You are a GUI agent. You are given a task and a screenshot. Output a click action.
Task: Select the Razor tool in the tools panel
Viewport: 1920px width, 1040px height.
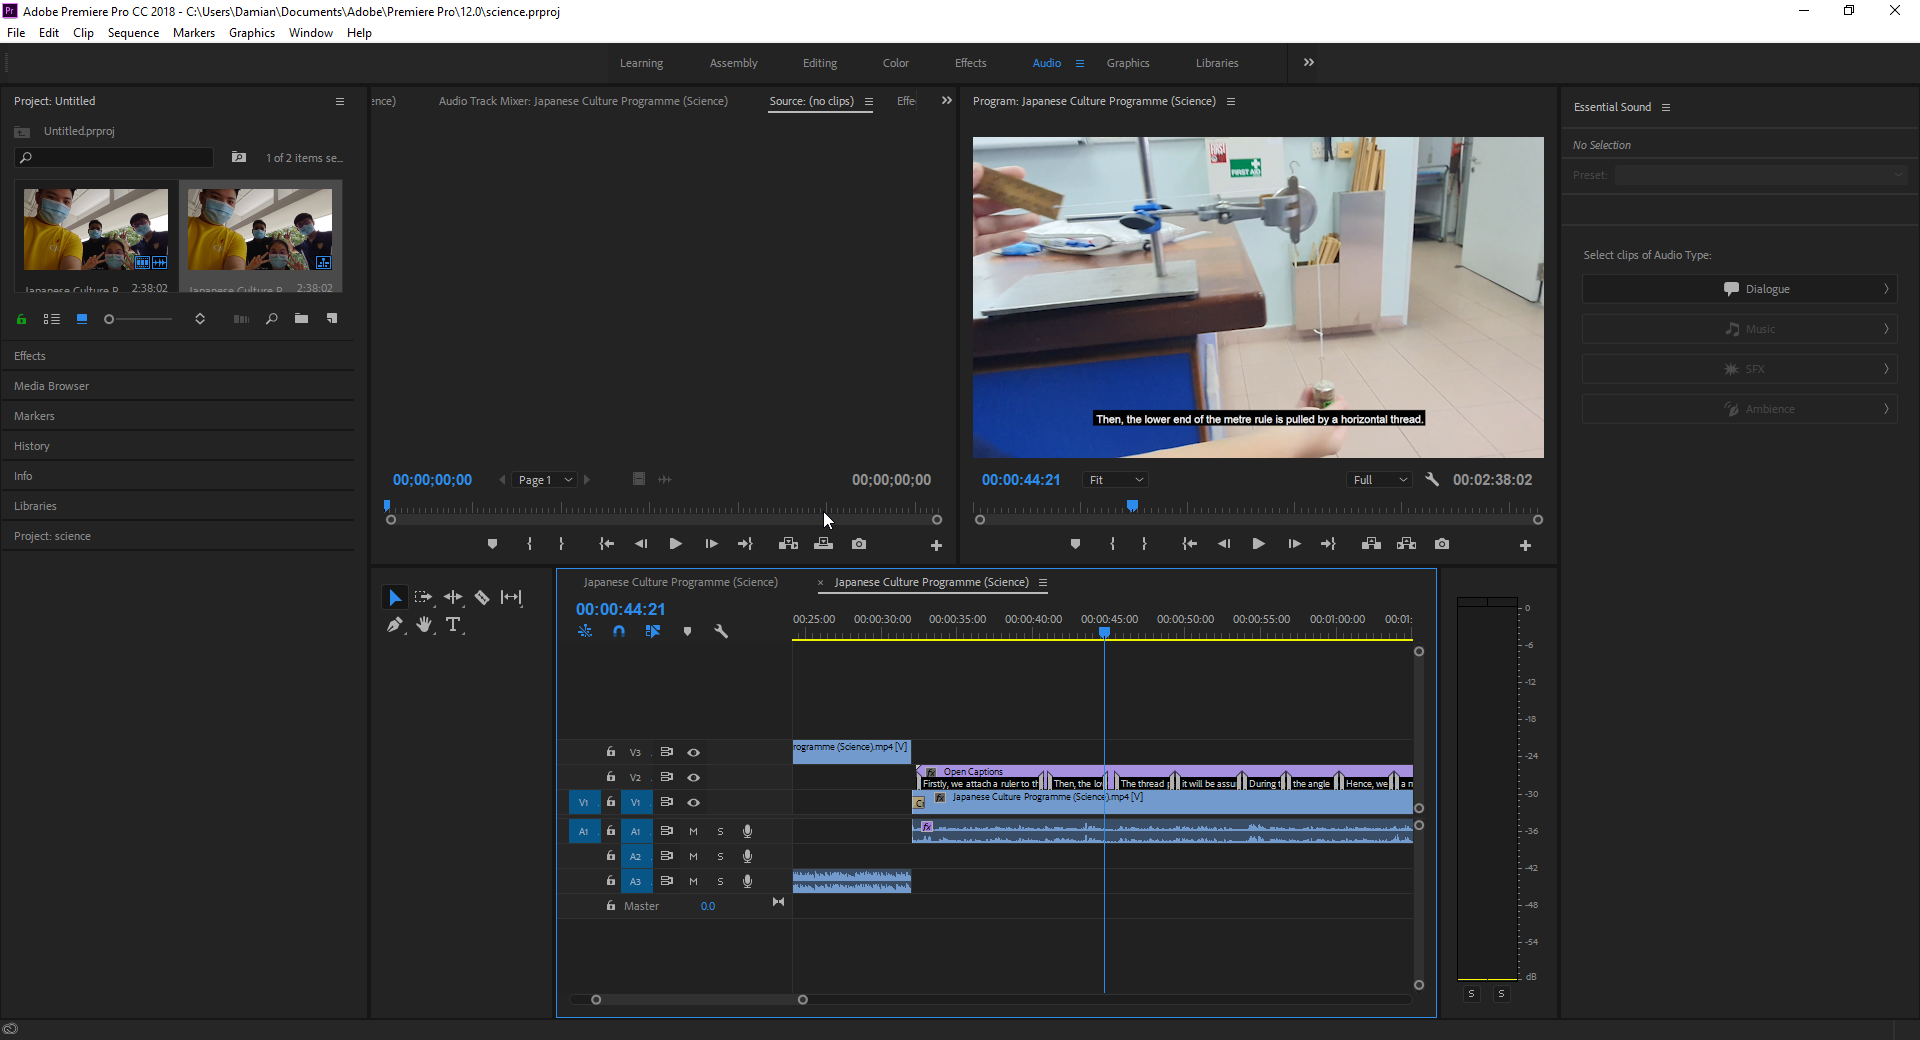(x=482, y=597)
